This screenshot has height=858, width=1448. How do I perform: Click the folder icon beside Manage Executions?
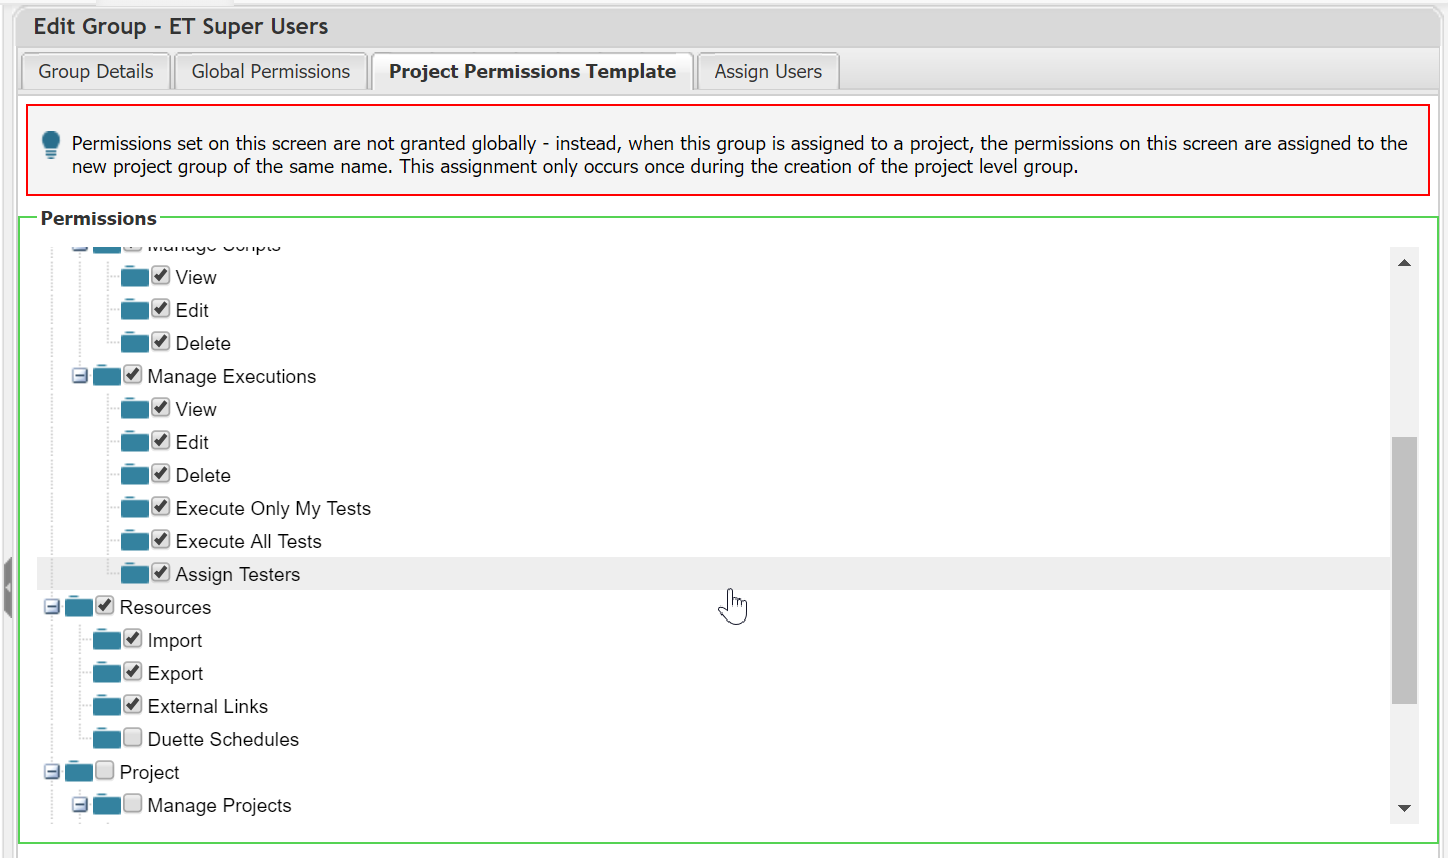coord(106,376)
